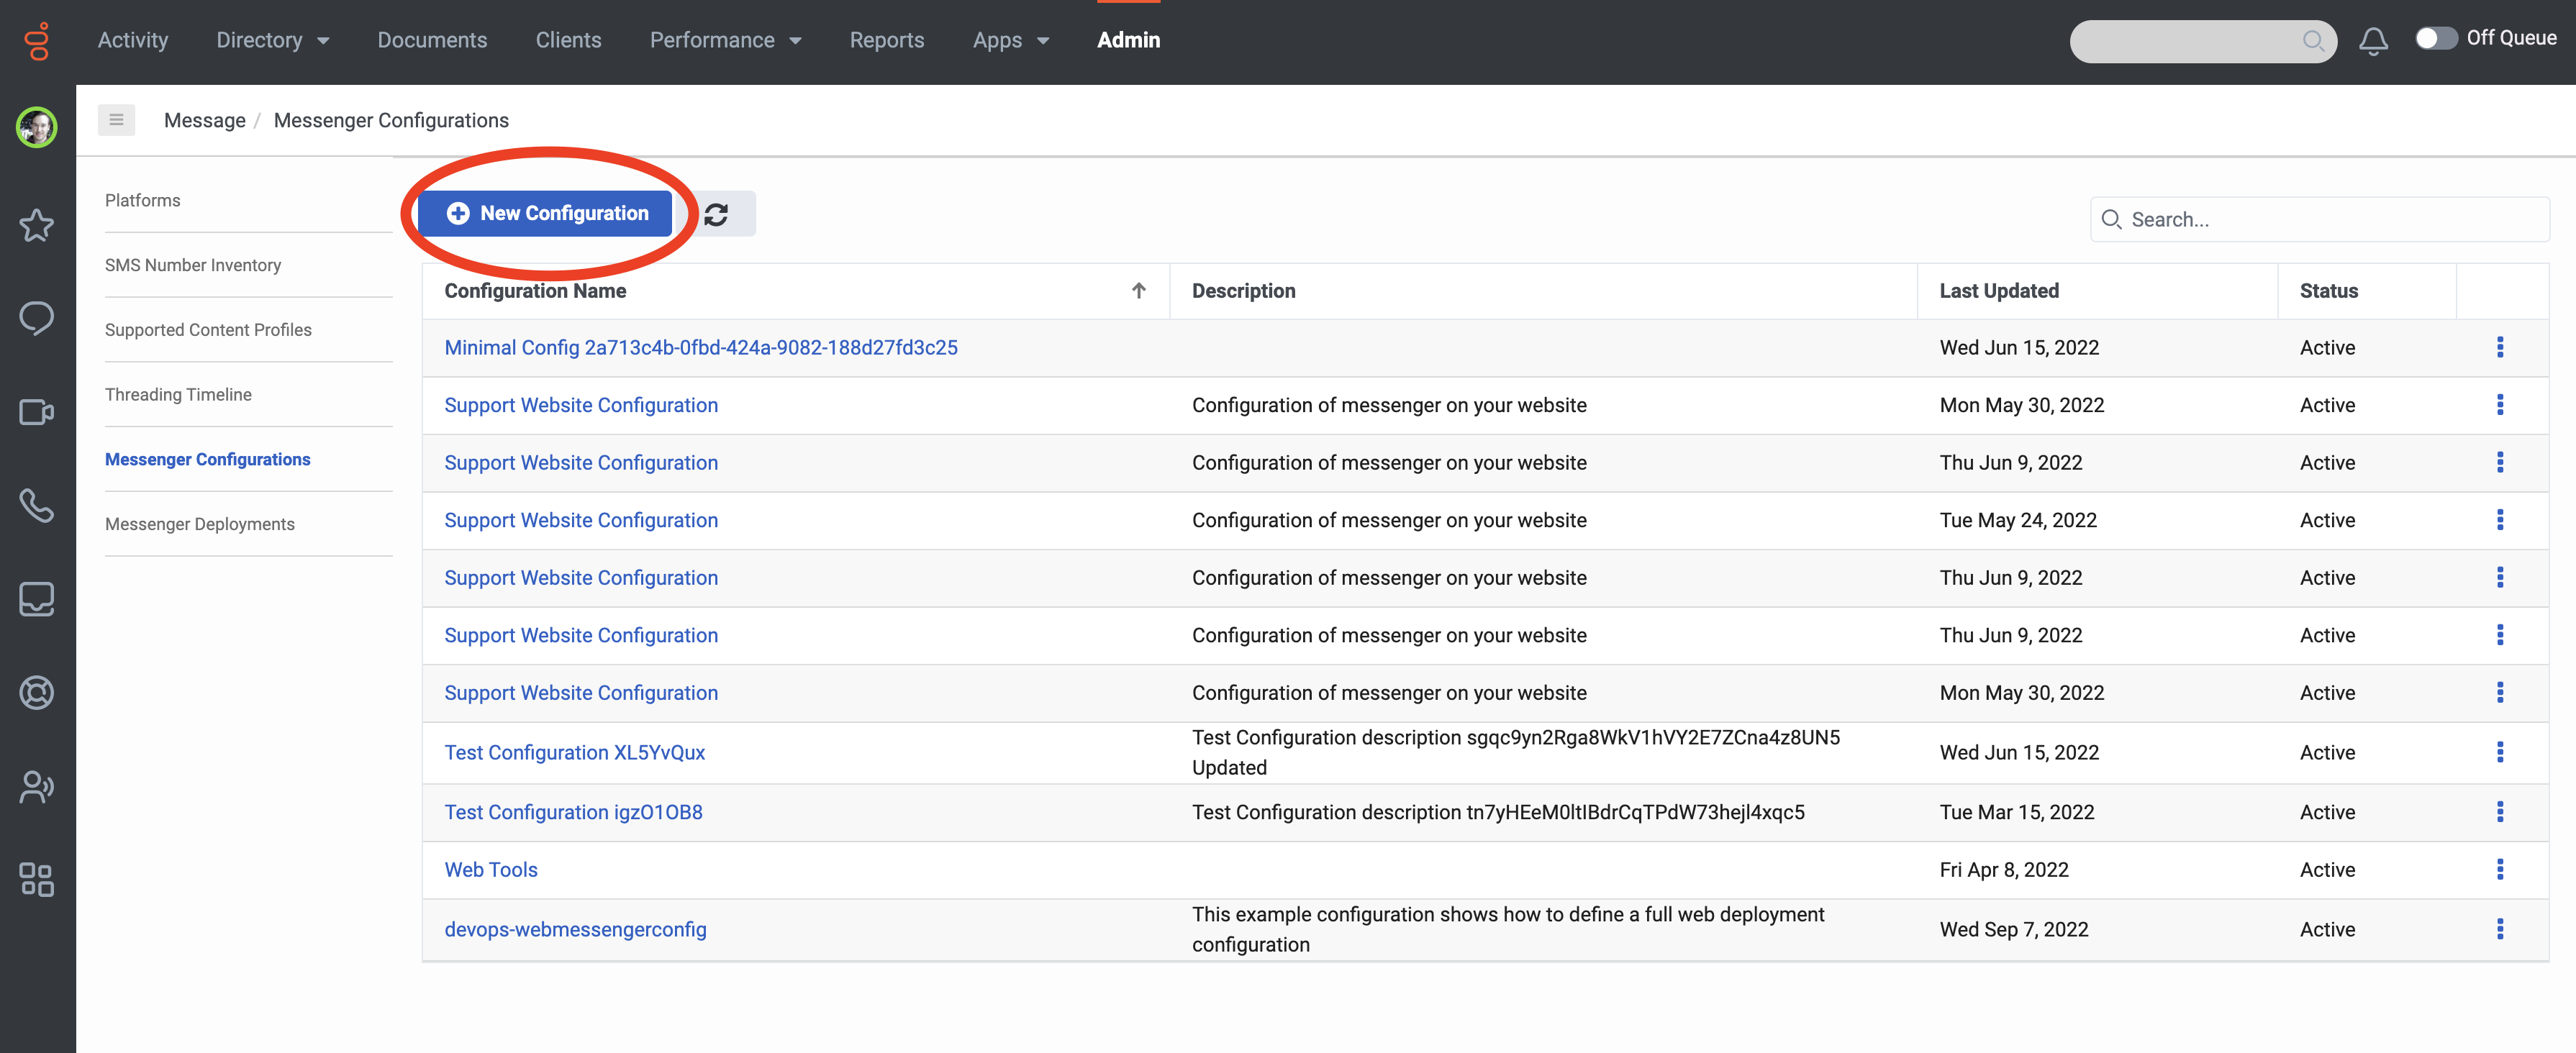Viewport: 2576px width, 1053px height.
Task: Open the notifications bell
Action: pos(2373,40)
